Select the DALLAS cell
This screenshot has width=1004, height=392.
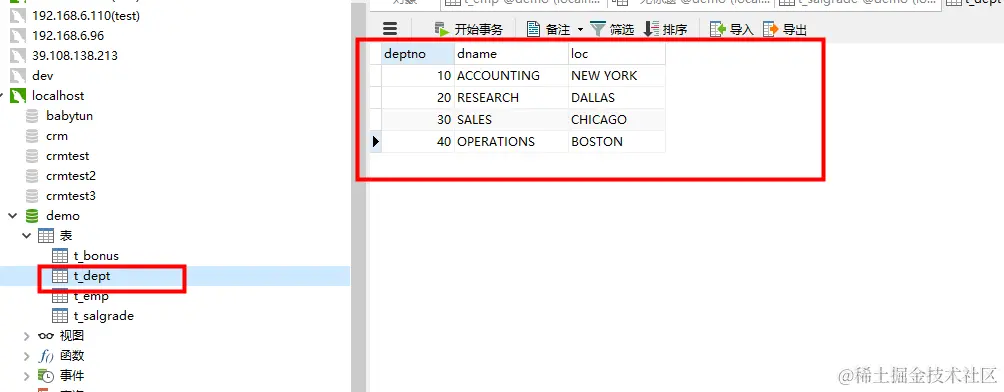[x=617, y=97]
